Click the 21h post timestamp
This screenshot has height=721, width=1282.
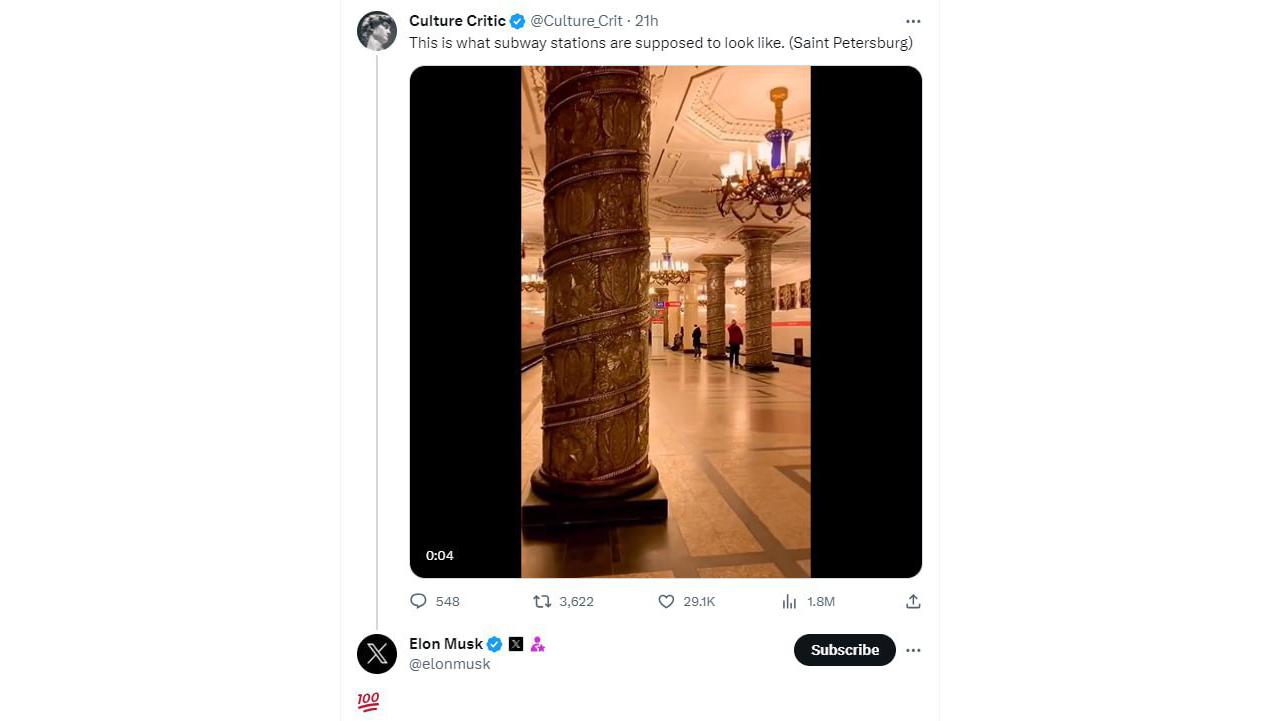(x=647, y=21)
